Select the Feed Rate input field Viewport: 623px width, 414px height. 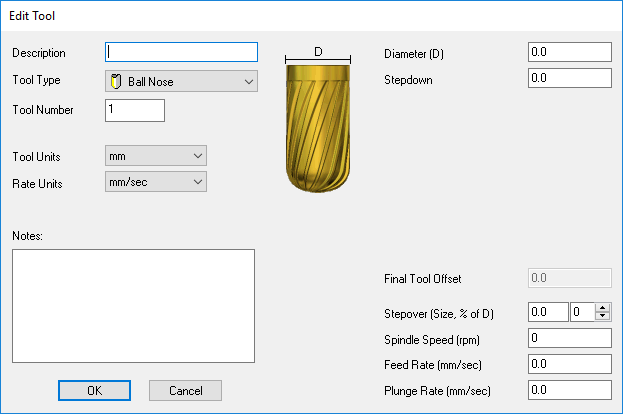click(x=568, y=363)
